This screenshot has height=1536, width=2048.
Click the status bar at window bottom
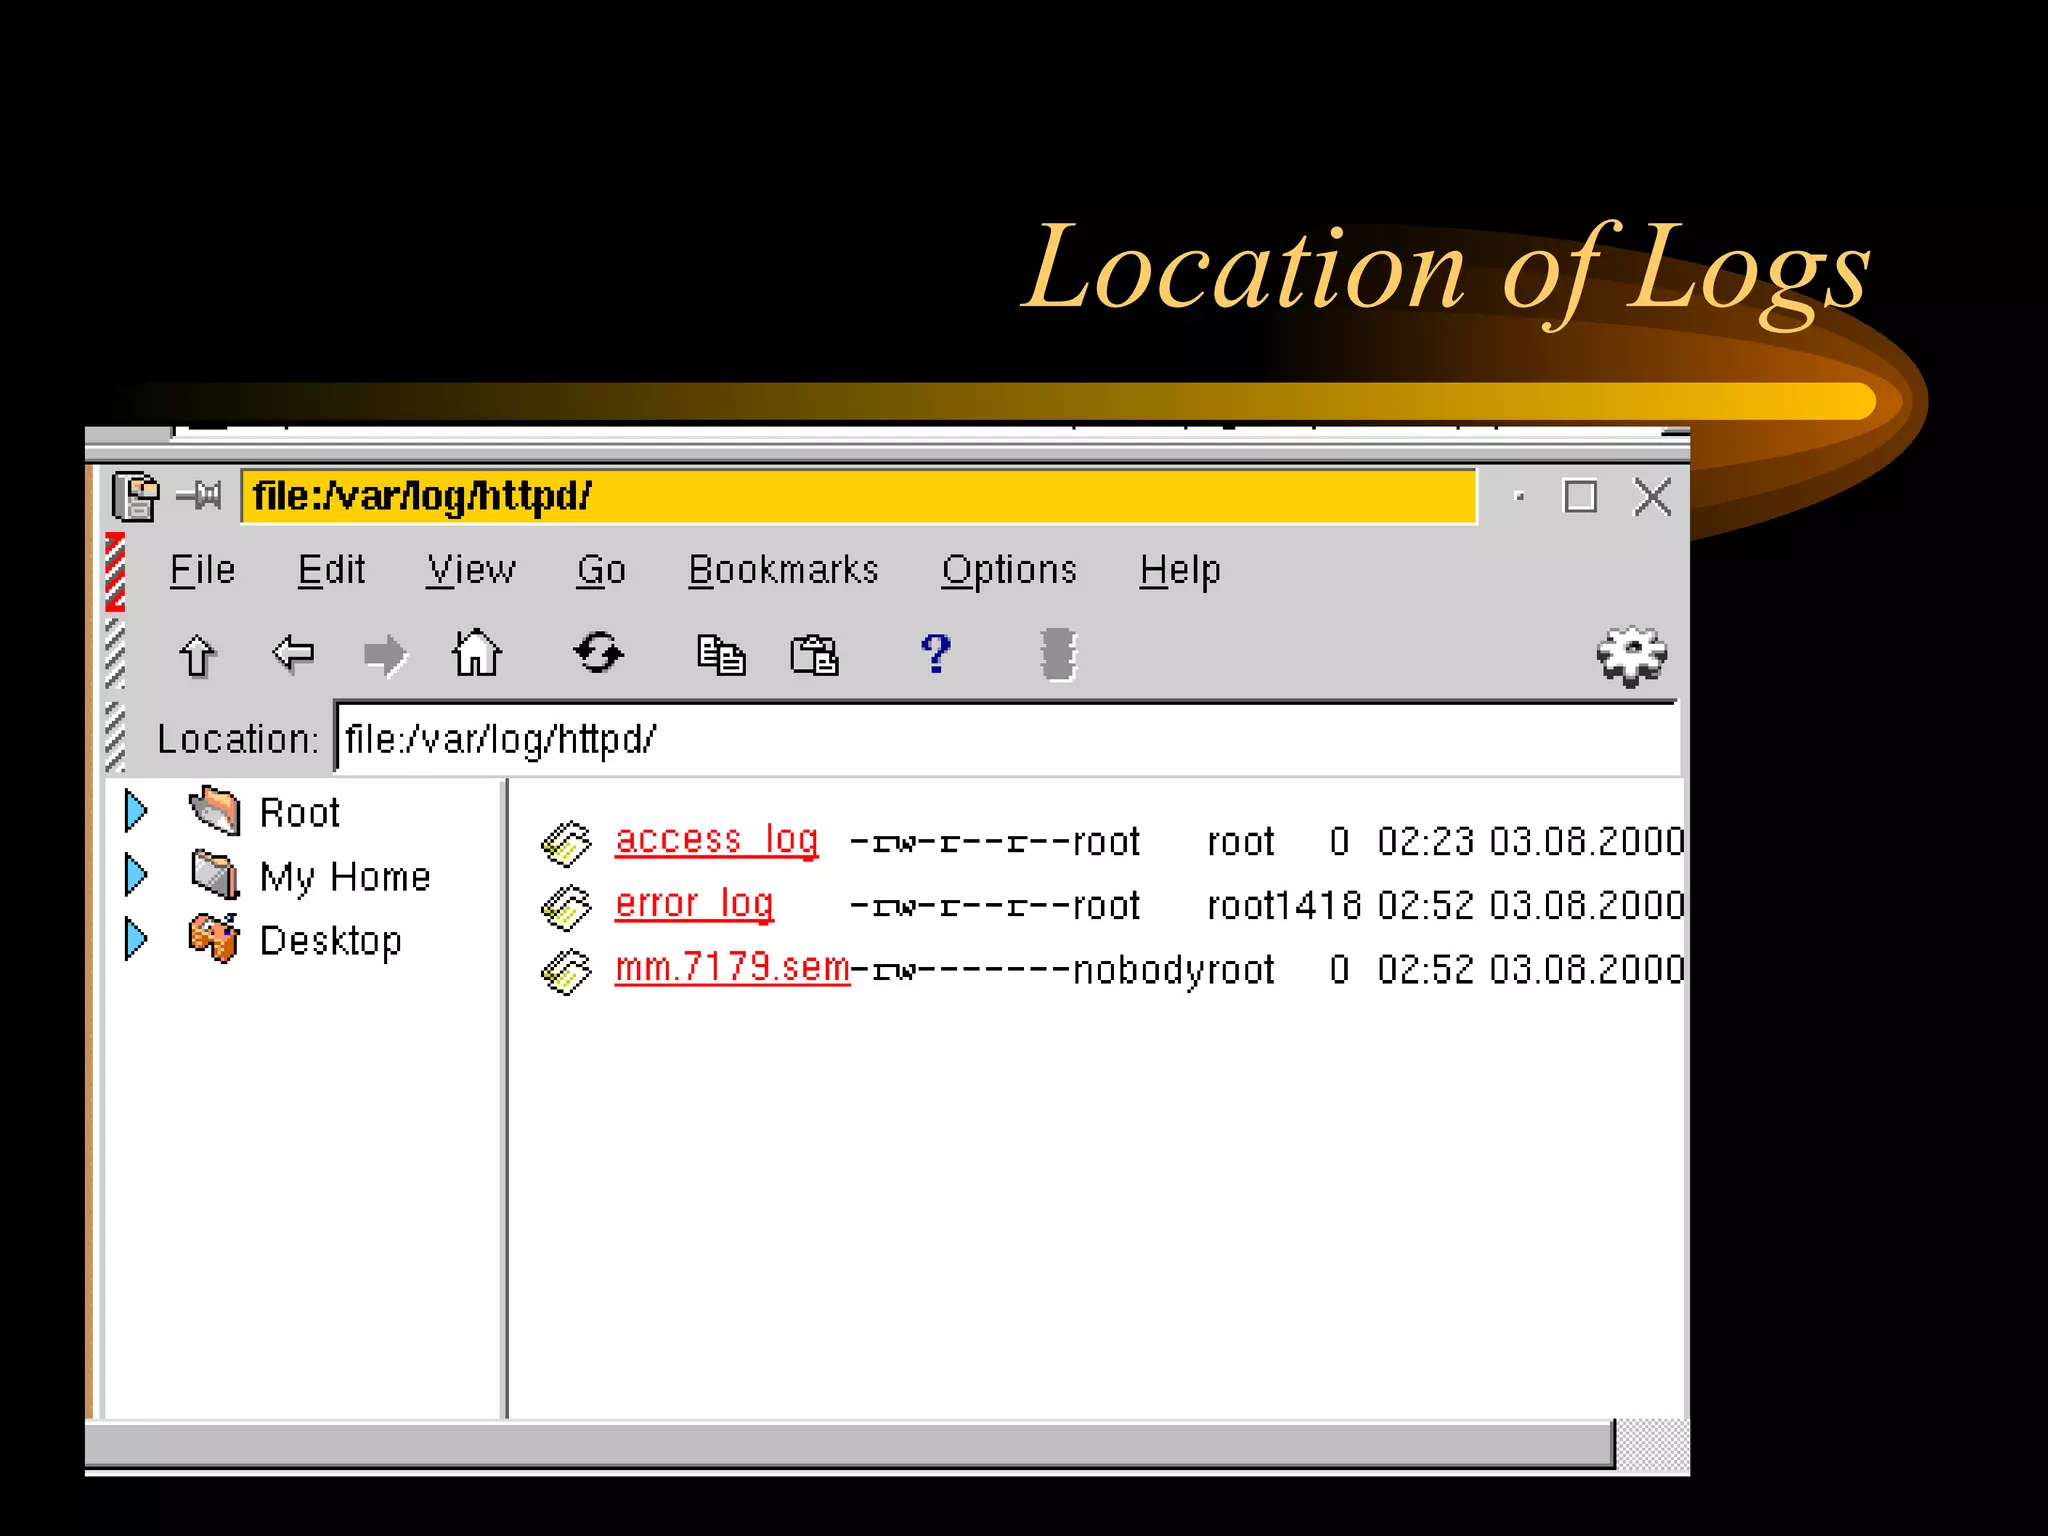[x=850, y=1444]
